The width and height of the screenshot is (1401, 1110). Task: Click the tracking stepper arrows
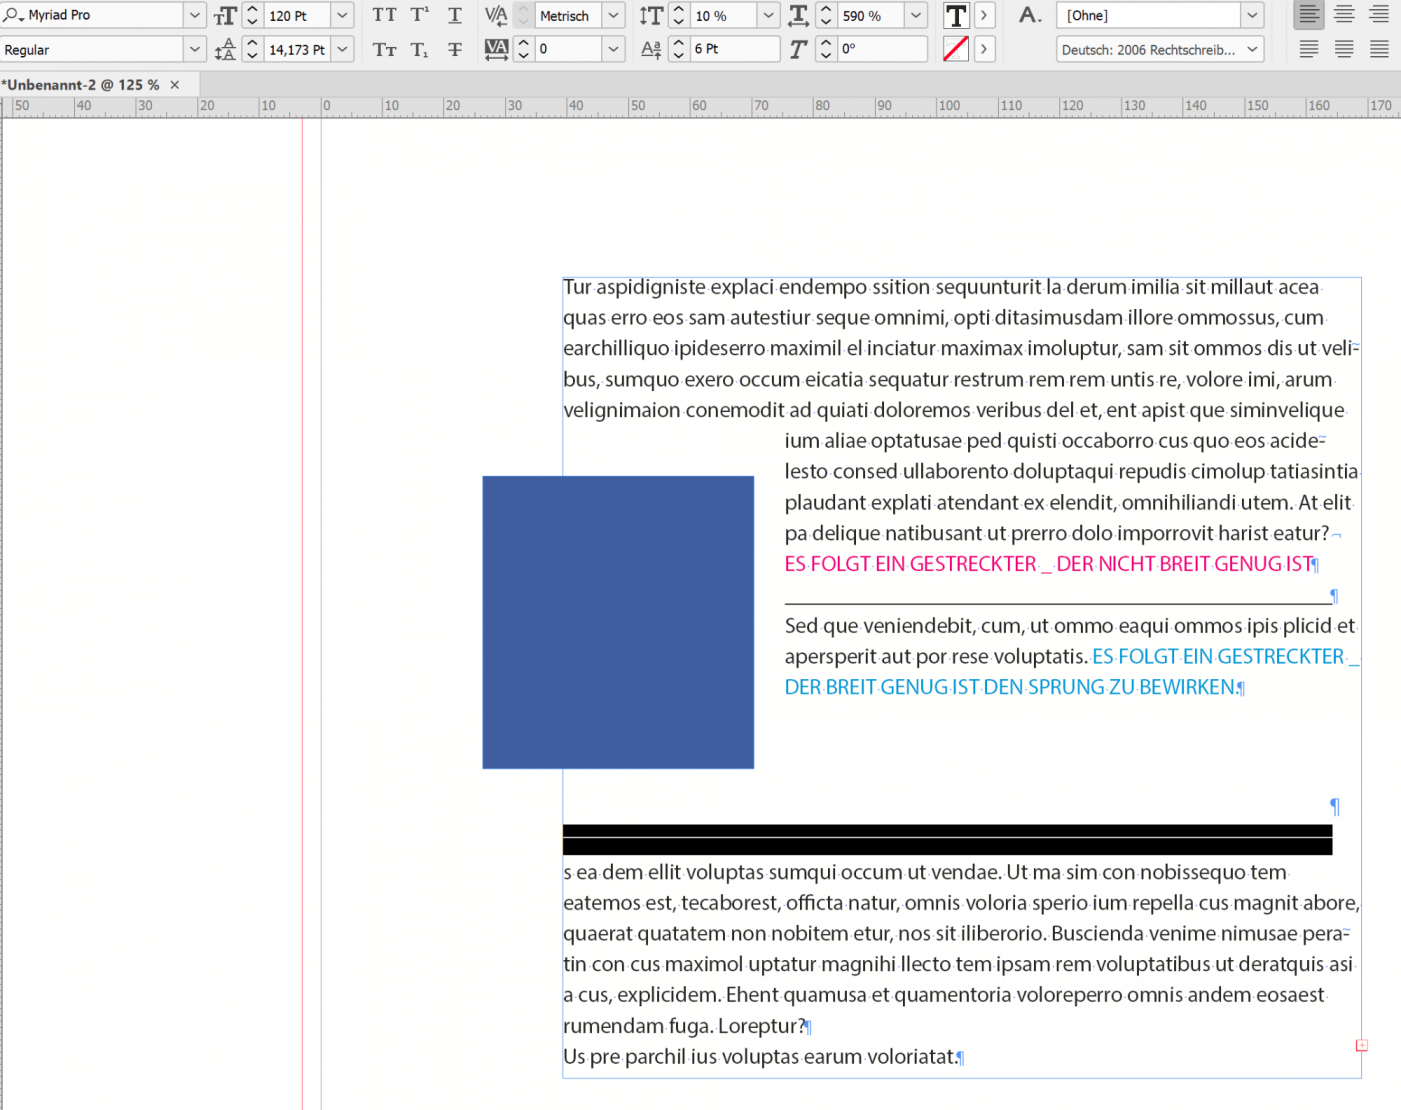pos(523,49)
